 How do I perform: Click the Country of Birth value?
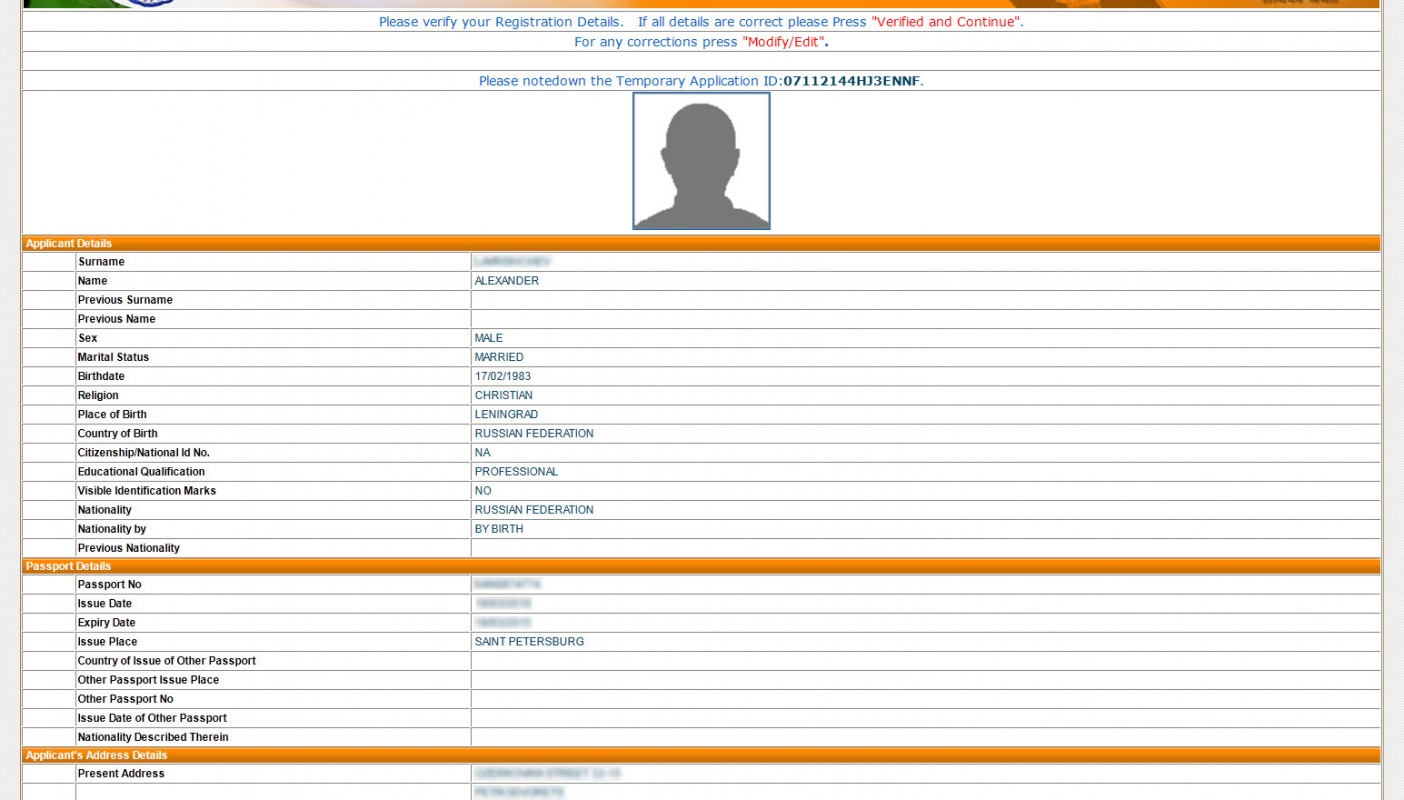(x=534, y=433)
